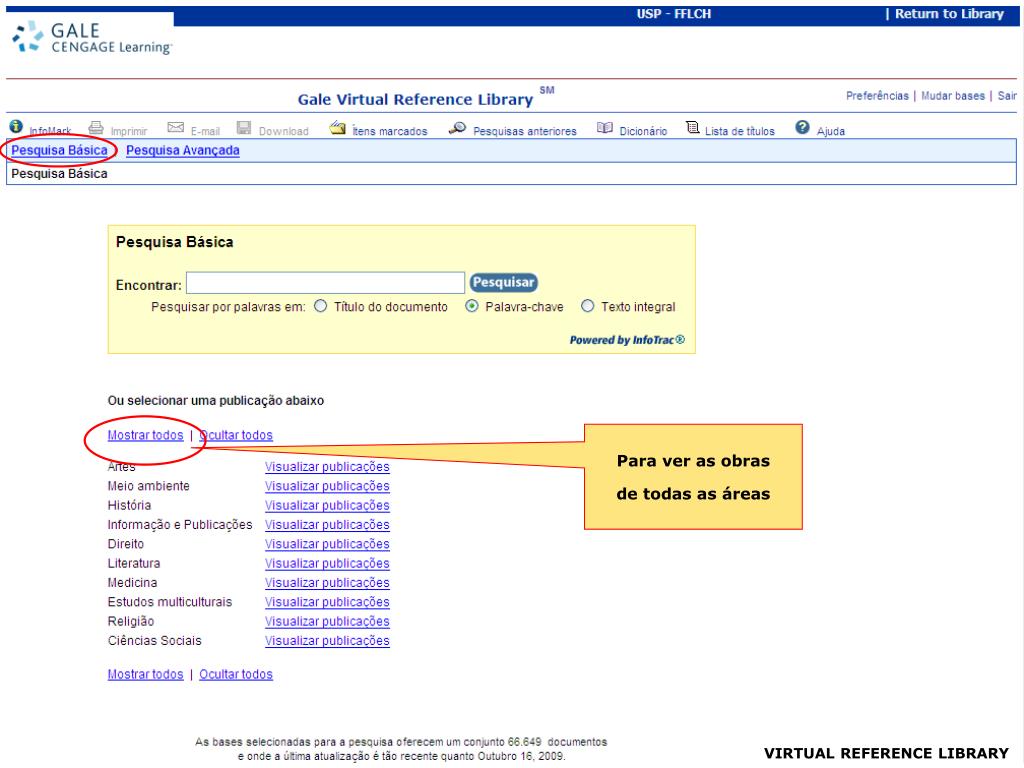
Task: Visualizar publicações for Literatura
Action: [327, 564]
